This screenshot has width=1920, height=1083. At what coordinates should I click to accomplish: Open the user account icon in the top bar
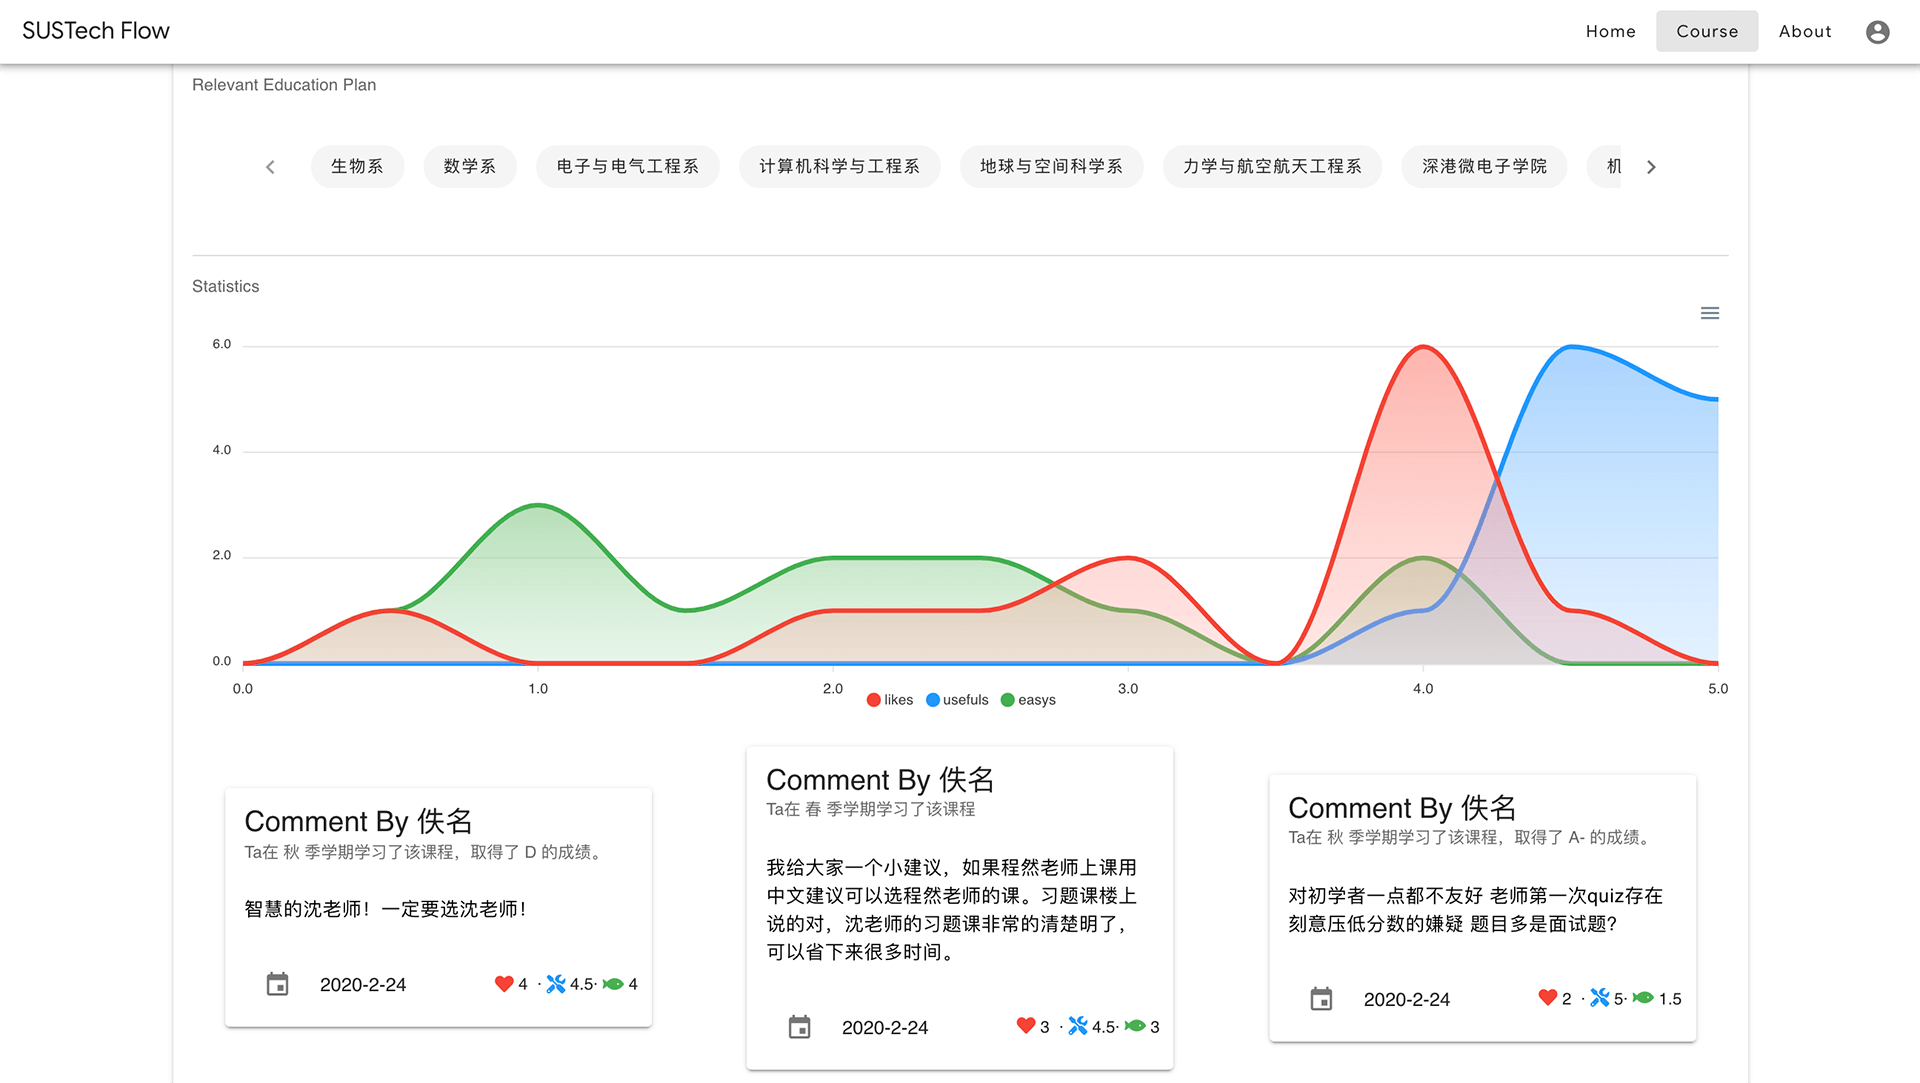click(x=1877, y=31)
